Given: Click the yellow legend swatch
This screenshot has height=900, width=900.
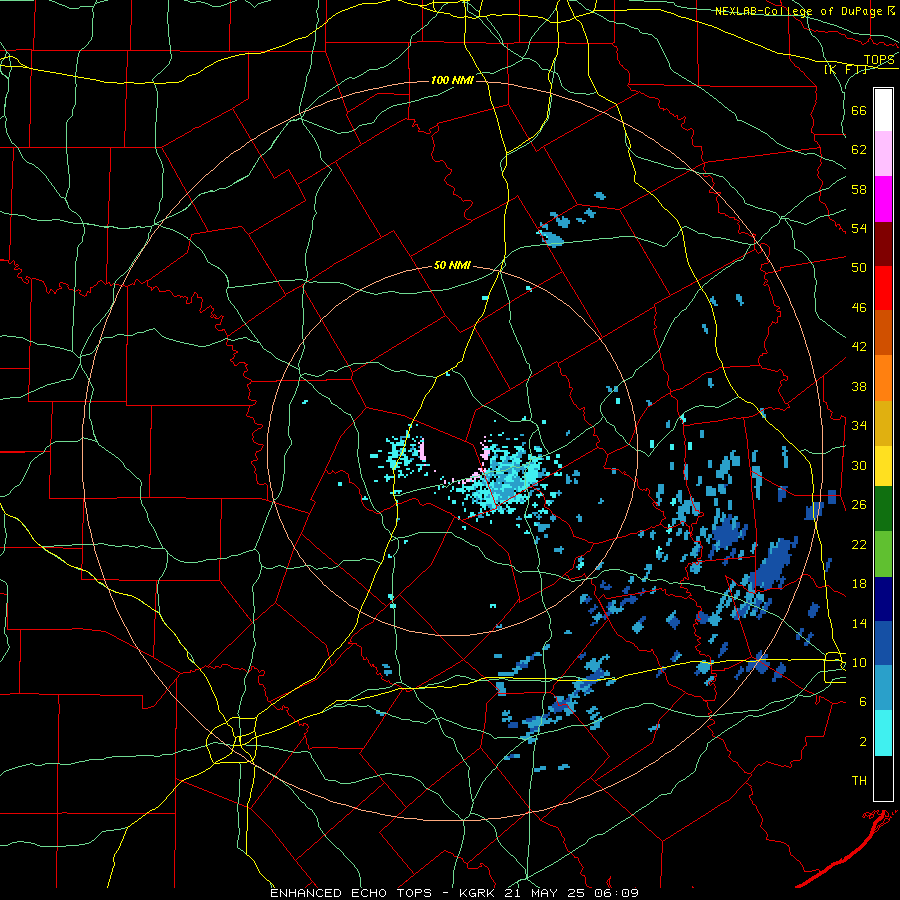Looking at the screenshot, I should tap(883, 465).
